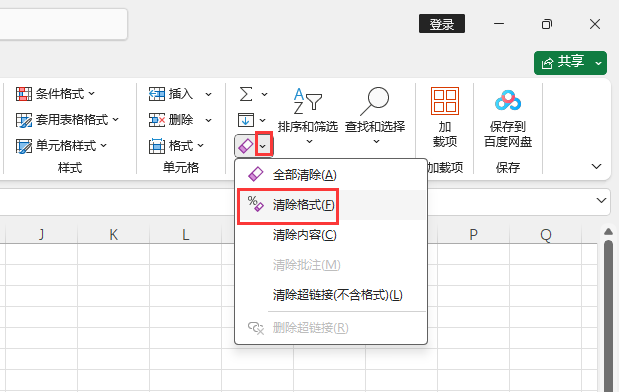The width and height of the screenshot is (619, 392).
Task: Select column P header
Action: click(473, 235)
